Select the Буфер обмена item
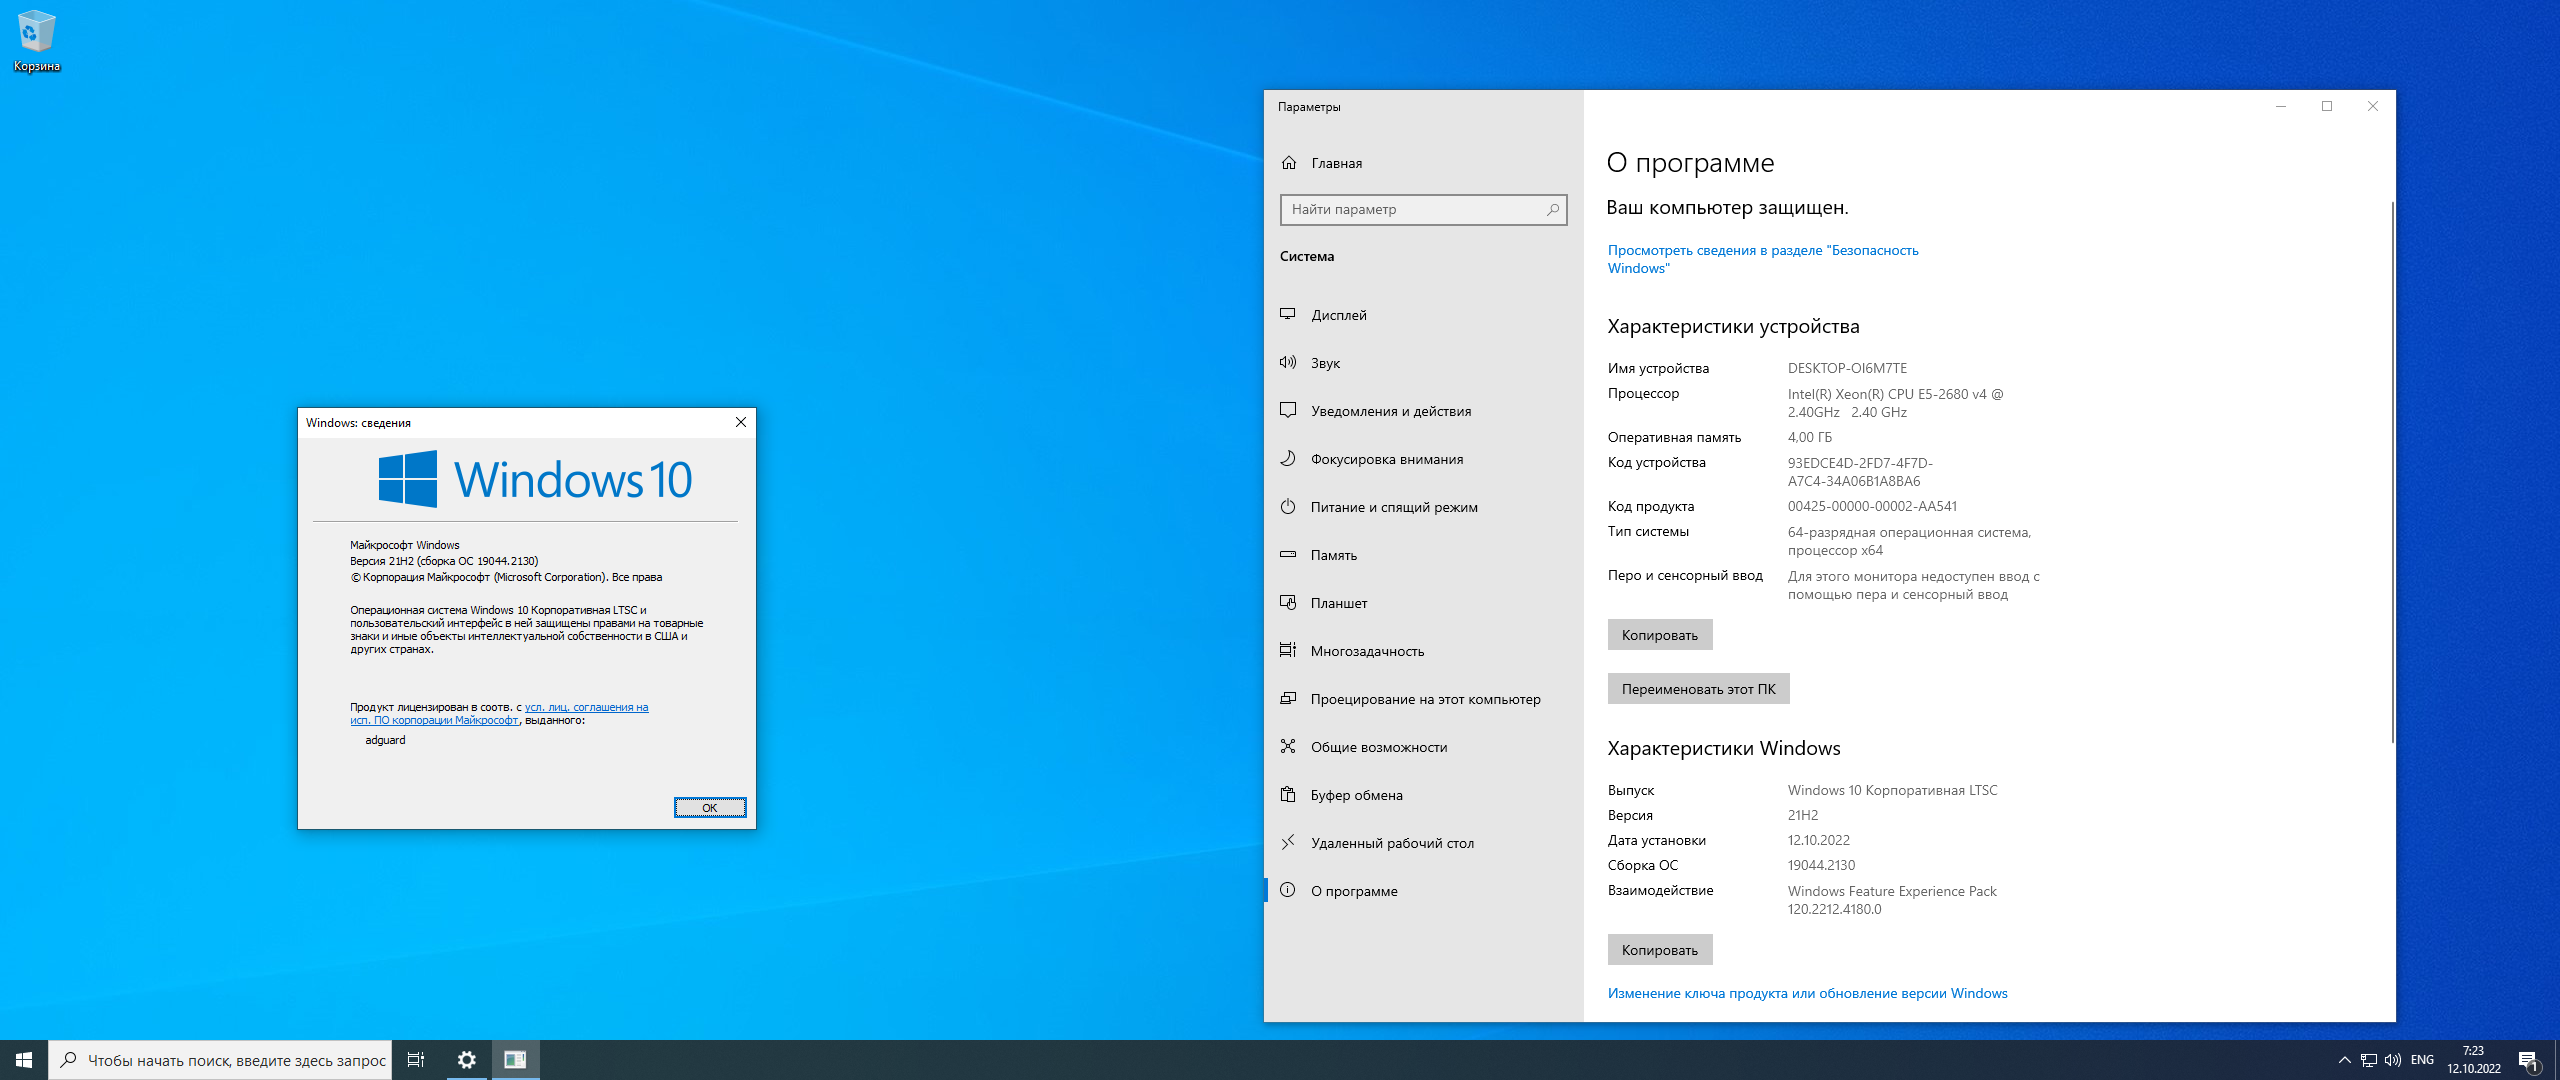Image resolution: width=2560 pixels, height=1080 pixels. point(1356,795)
